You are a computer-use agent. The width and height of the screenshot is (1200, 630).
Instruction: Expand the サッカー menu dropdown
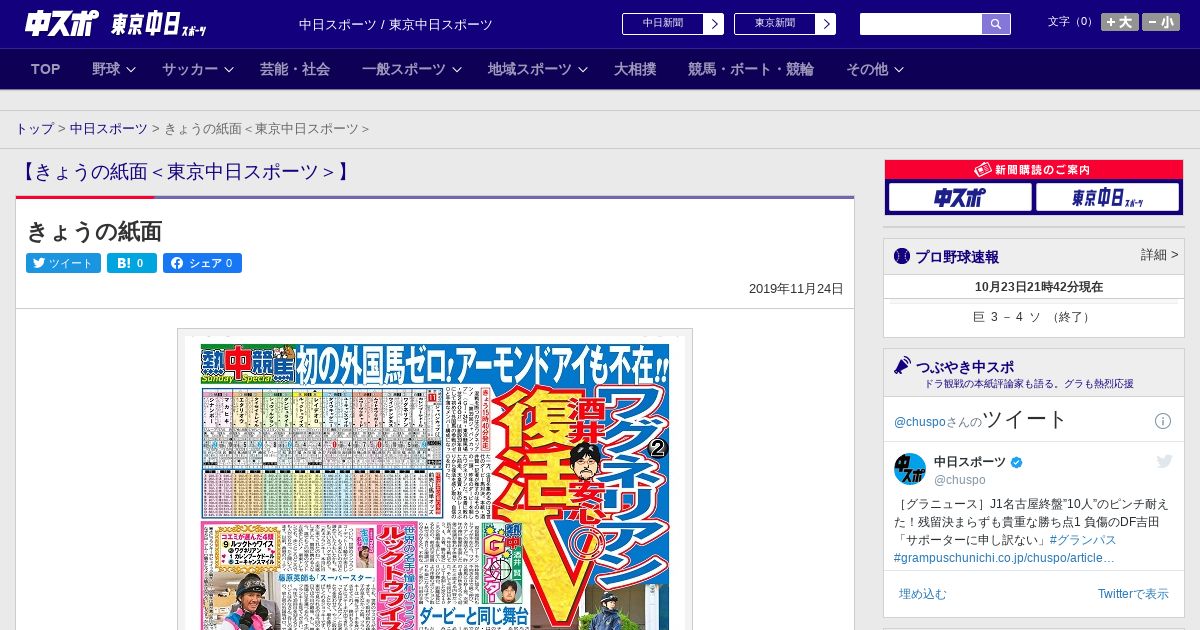tap(197, 69)
